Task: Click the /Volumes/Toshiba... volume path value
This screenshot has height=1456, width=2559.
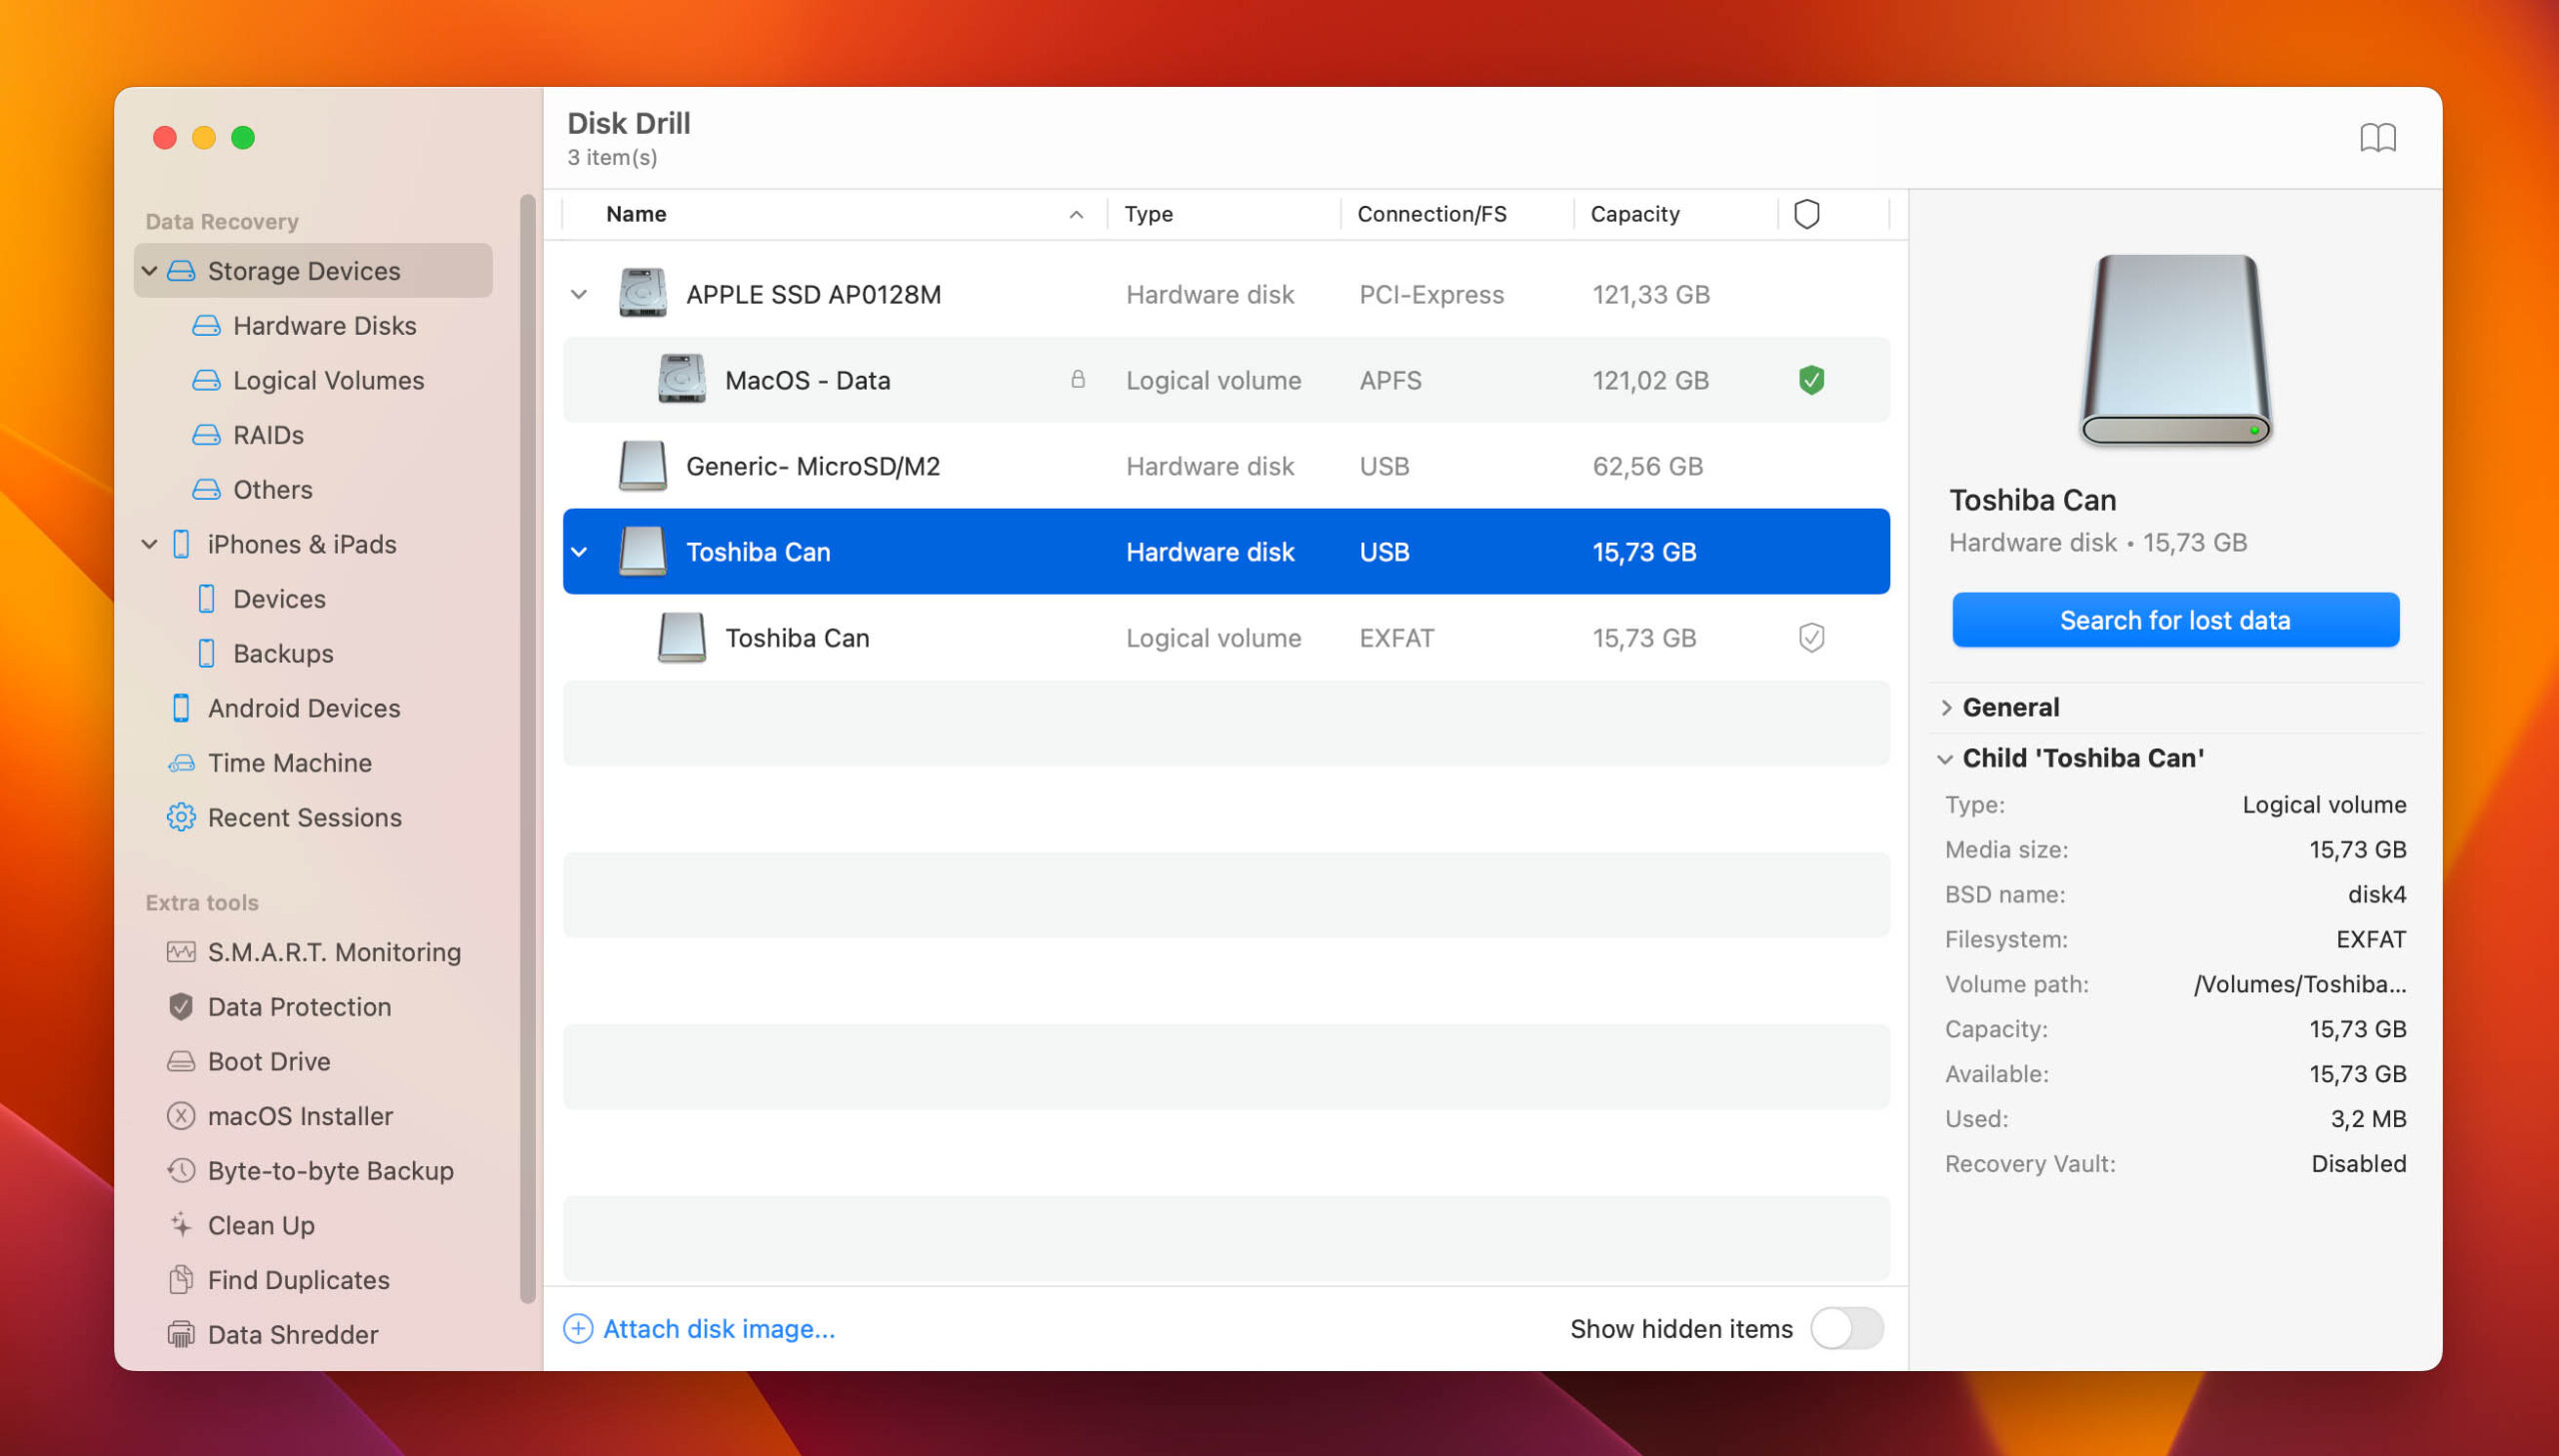Action: click(2299, 985)
